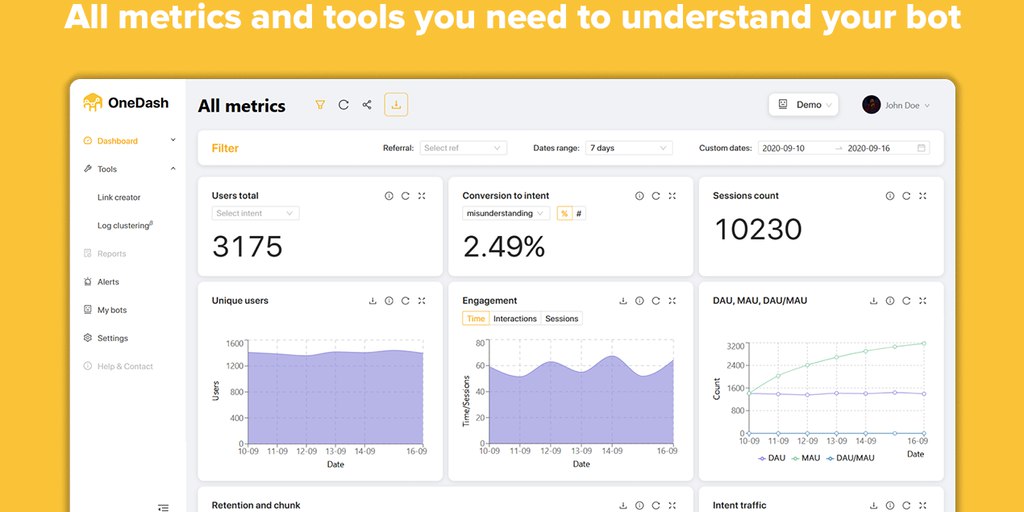Select the Interactions tab in Engagement
The image size is (1024, 512).
pos(515,319)
